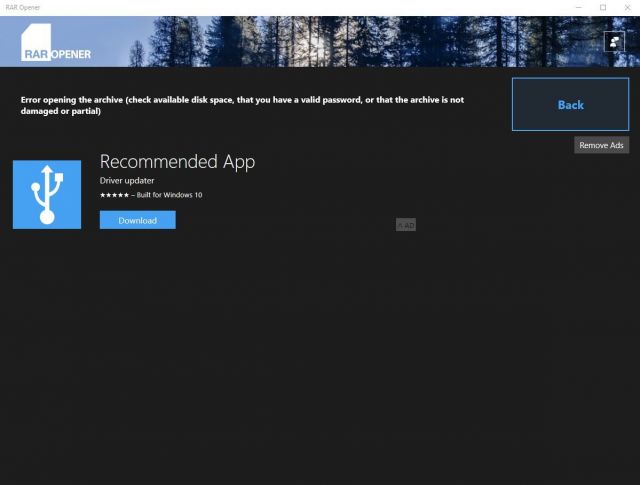Click the empty dark area below the ad
The height and width of the screenshot is (485, 640).
320,360
